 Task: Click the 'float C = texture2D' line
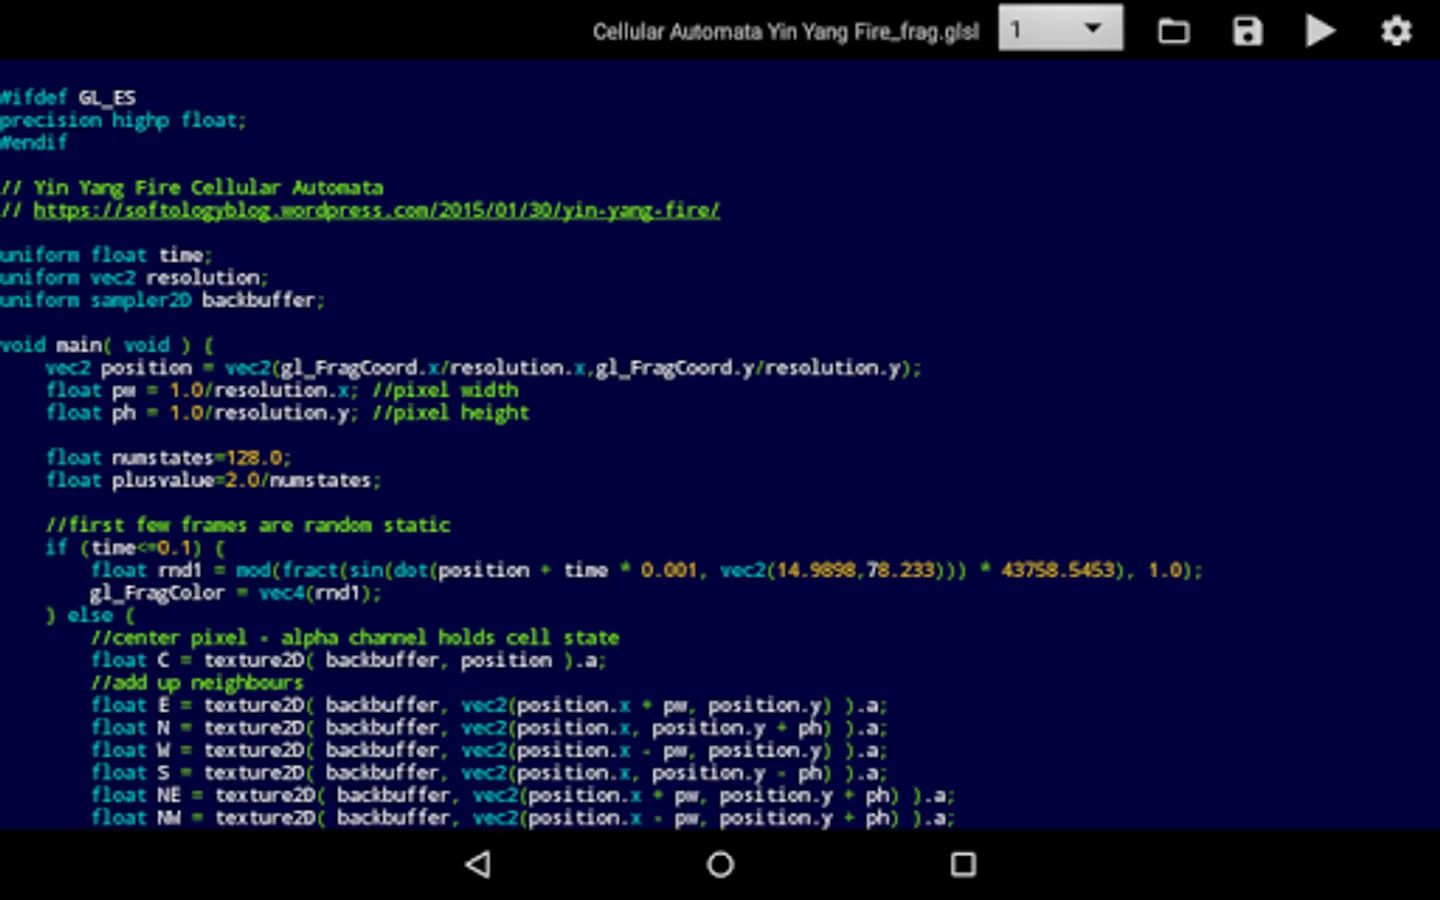pyautogui.click(x=349, y=660)
